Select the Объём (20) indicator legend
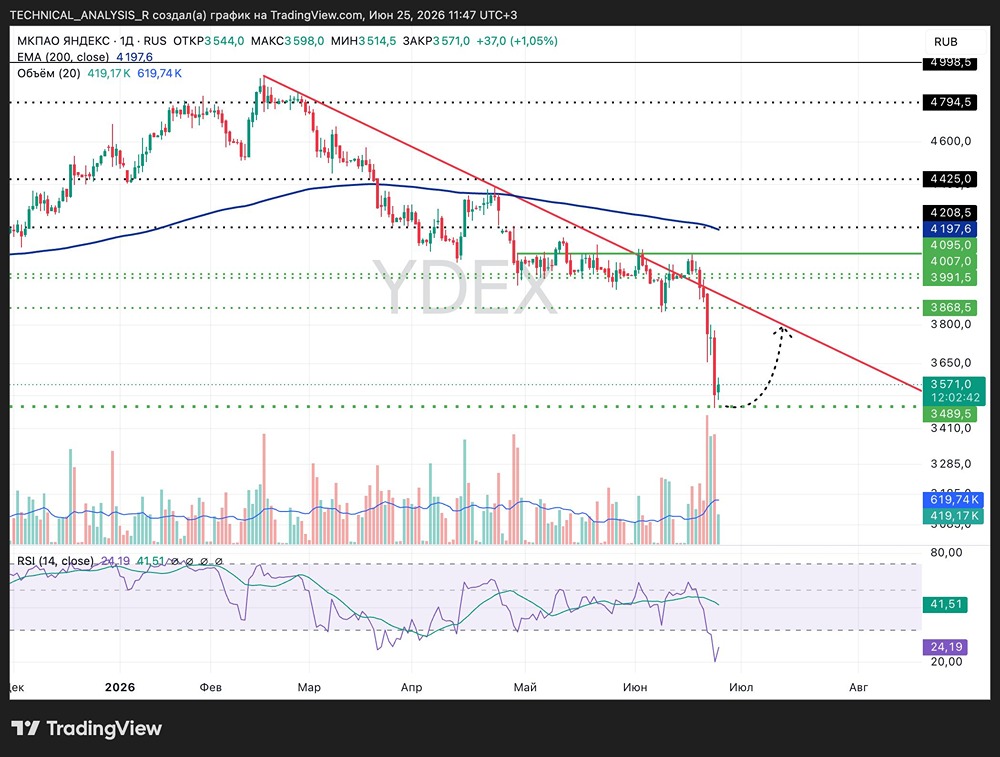Screen dimensions: 1000x757 pyautogui.click(x=48, y=73)
